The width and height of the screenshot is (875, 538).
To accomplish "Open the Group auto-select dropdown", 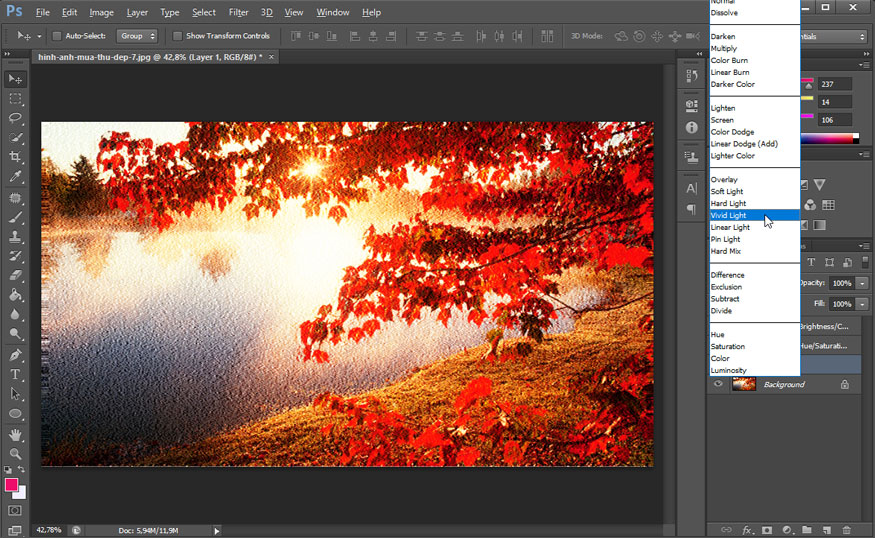I will (x=137, y=36).
